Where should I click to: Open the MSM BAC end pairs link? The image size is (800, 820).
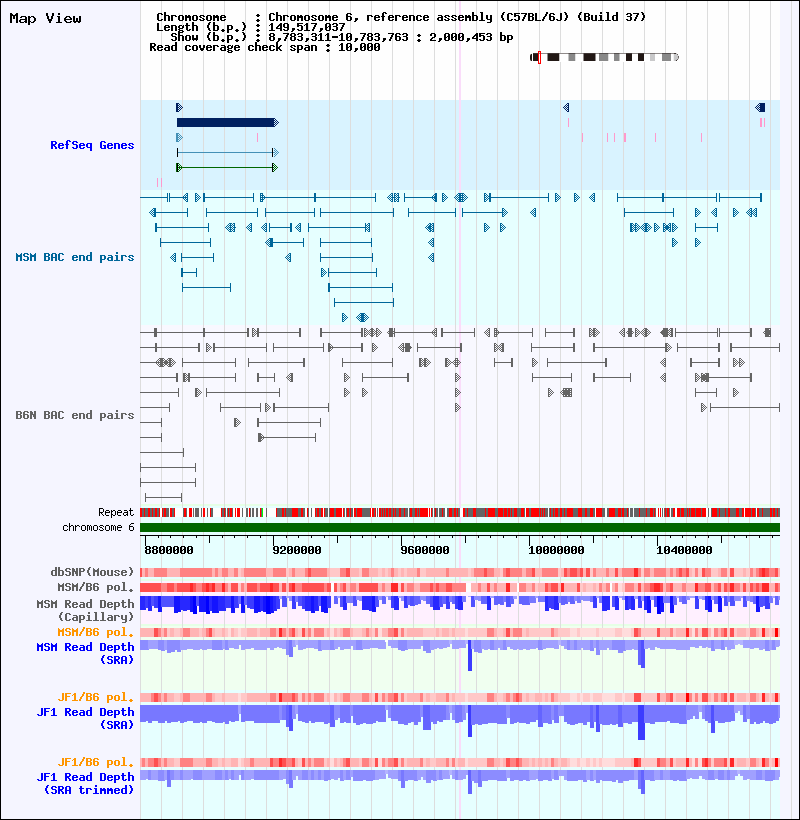tap(75, 257)
